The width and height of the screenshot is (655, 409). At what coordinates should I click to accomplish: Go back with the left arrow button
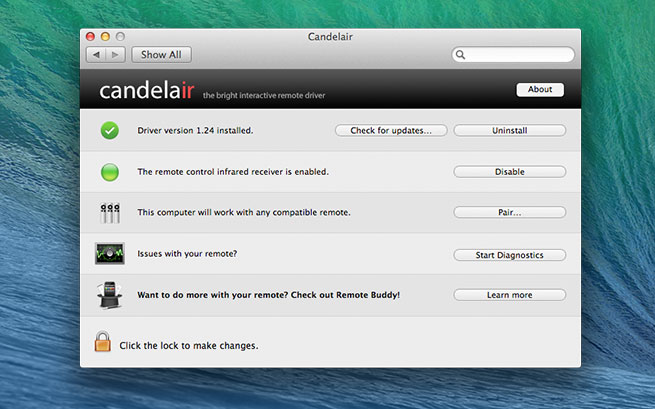pos(96,55)
